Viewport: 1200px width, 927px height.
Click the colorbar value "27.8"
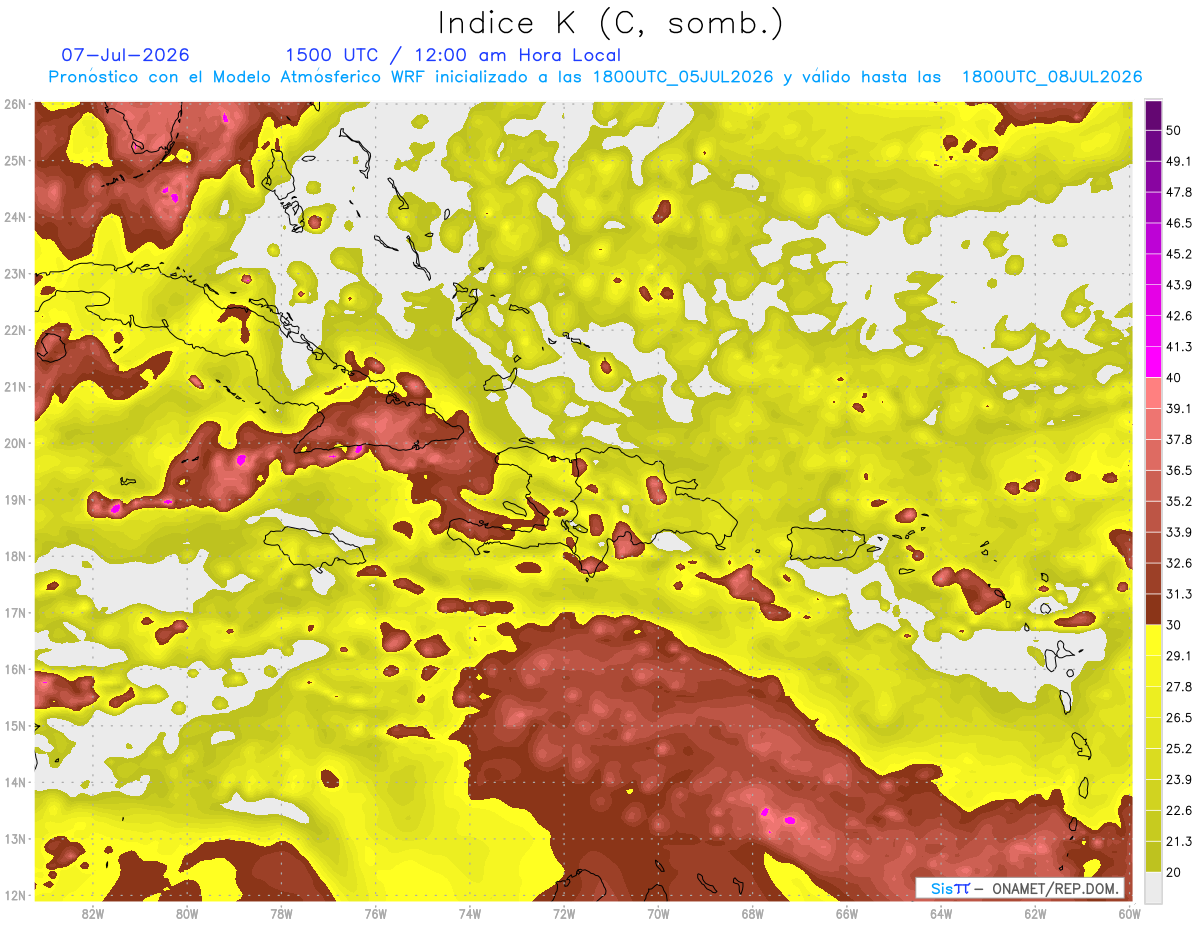coord(1178,686)
